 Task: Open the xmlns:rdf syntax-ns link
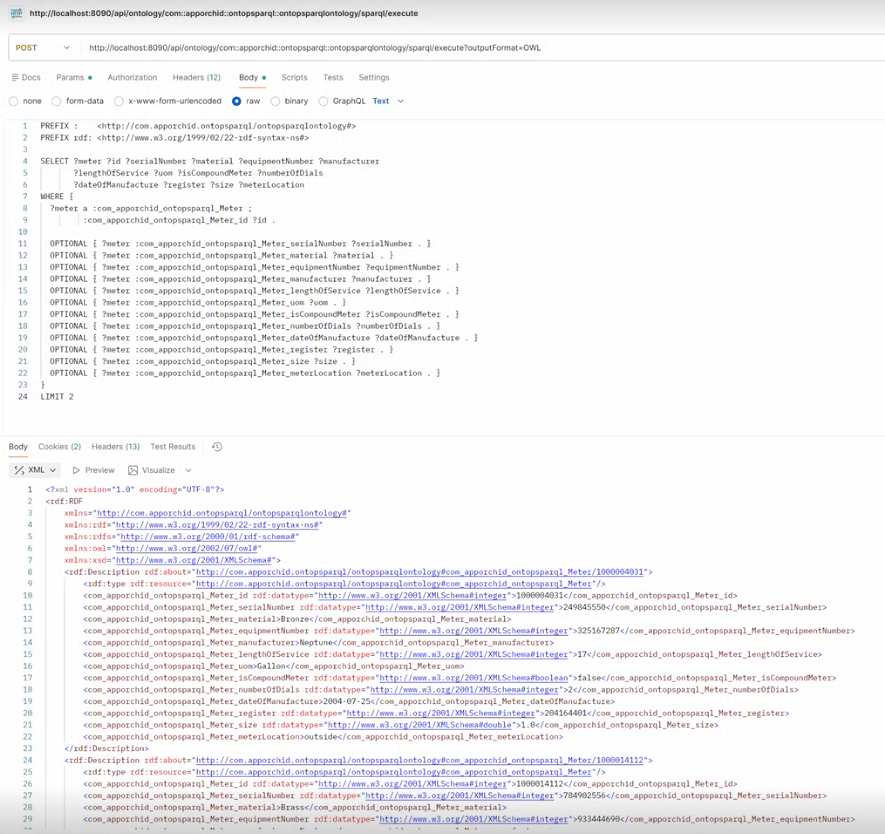click(x=217, y=525)
